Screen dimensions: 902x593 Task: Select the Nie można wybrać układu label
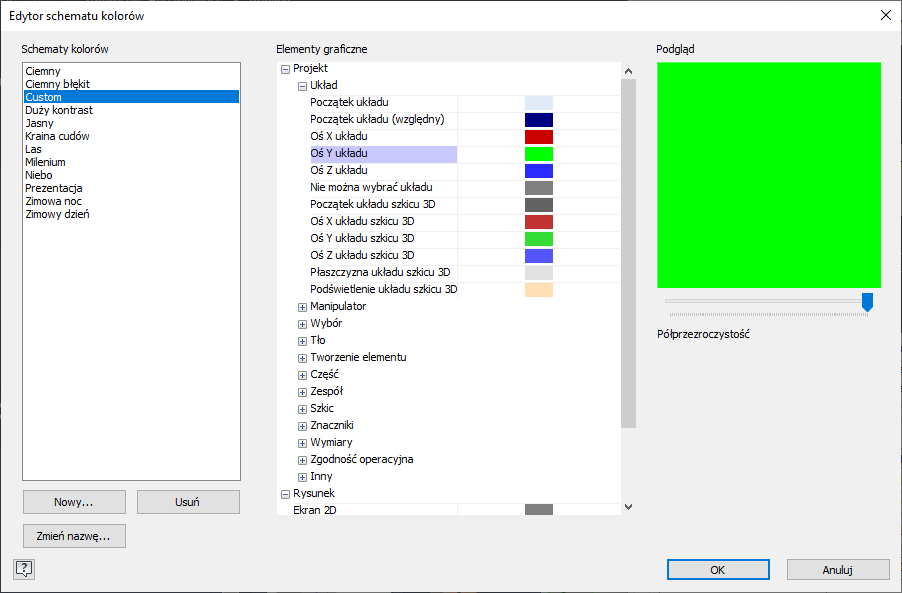371,188
